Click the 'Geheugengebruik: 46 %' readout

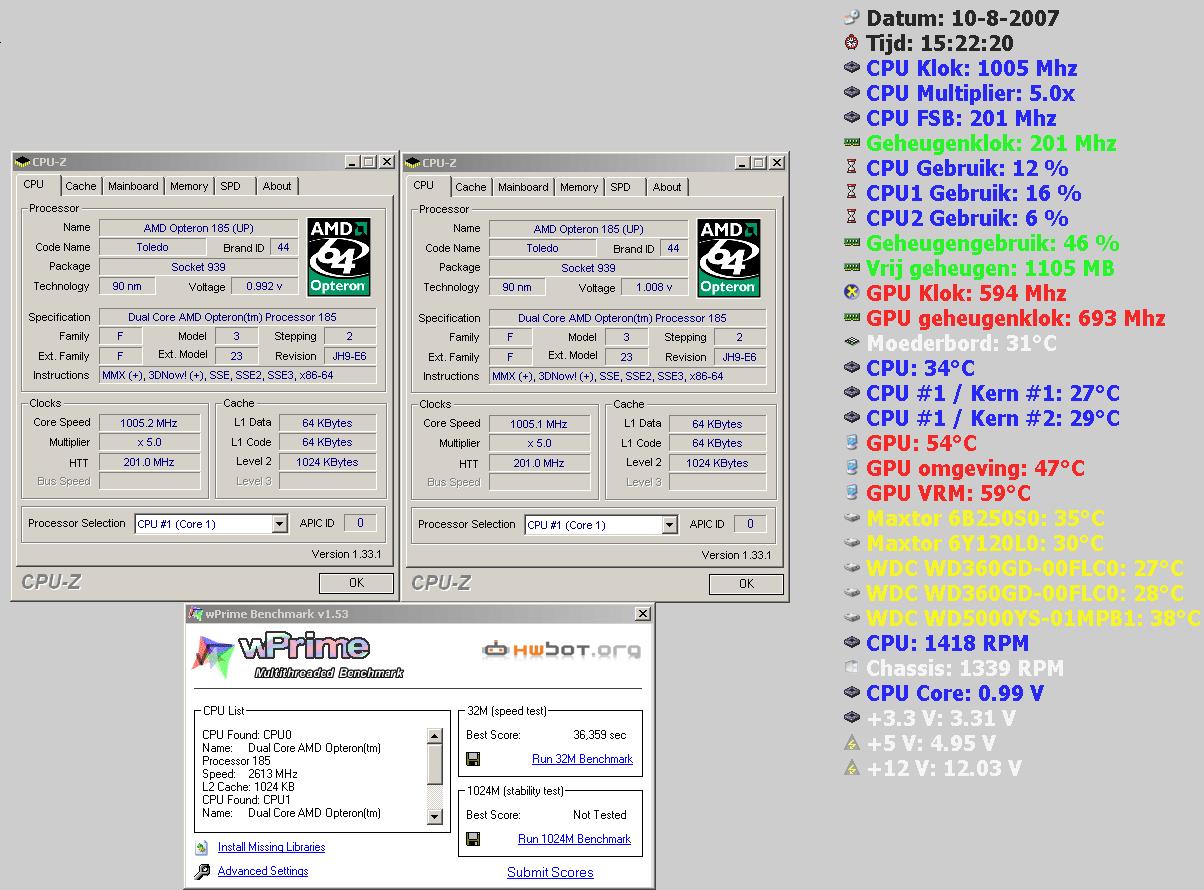point(992,243)
